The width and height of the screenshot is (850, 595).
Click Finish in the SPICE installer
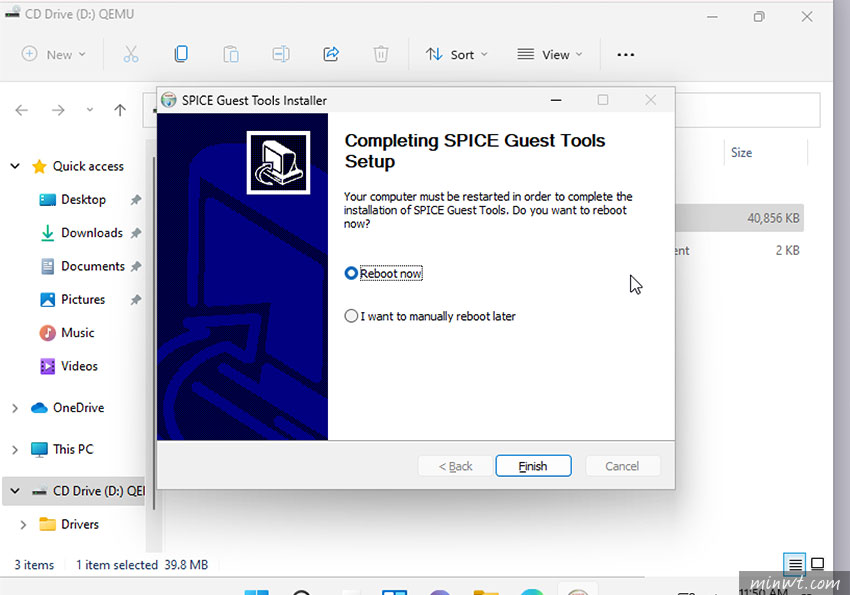point(533,466)
